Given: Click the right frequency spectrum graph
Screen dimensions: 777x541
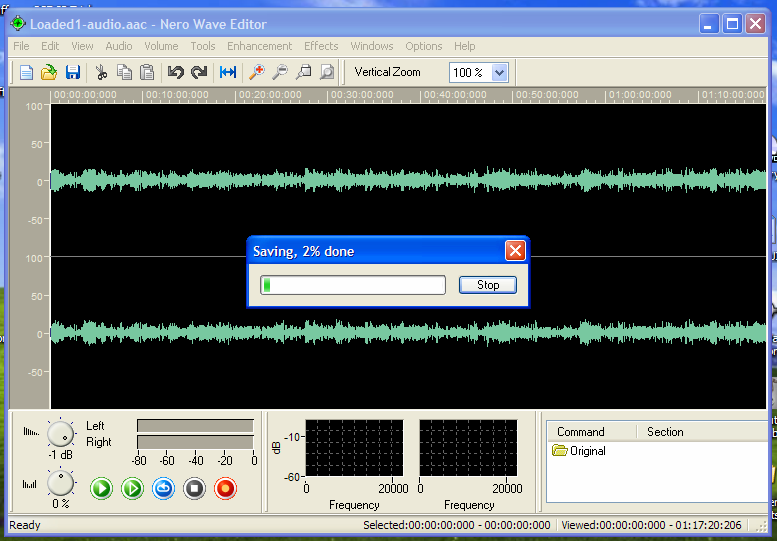Looking at the screenshot, I should pyautogui.click(x=468, y=448).
